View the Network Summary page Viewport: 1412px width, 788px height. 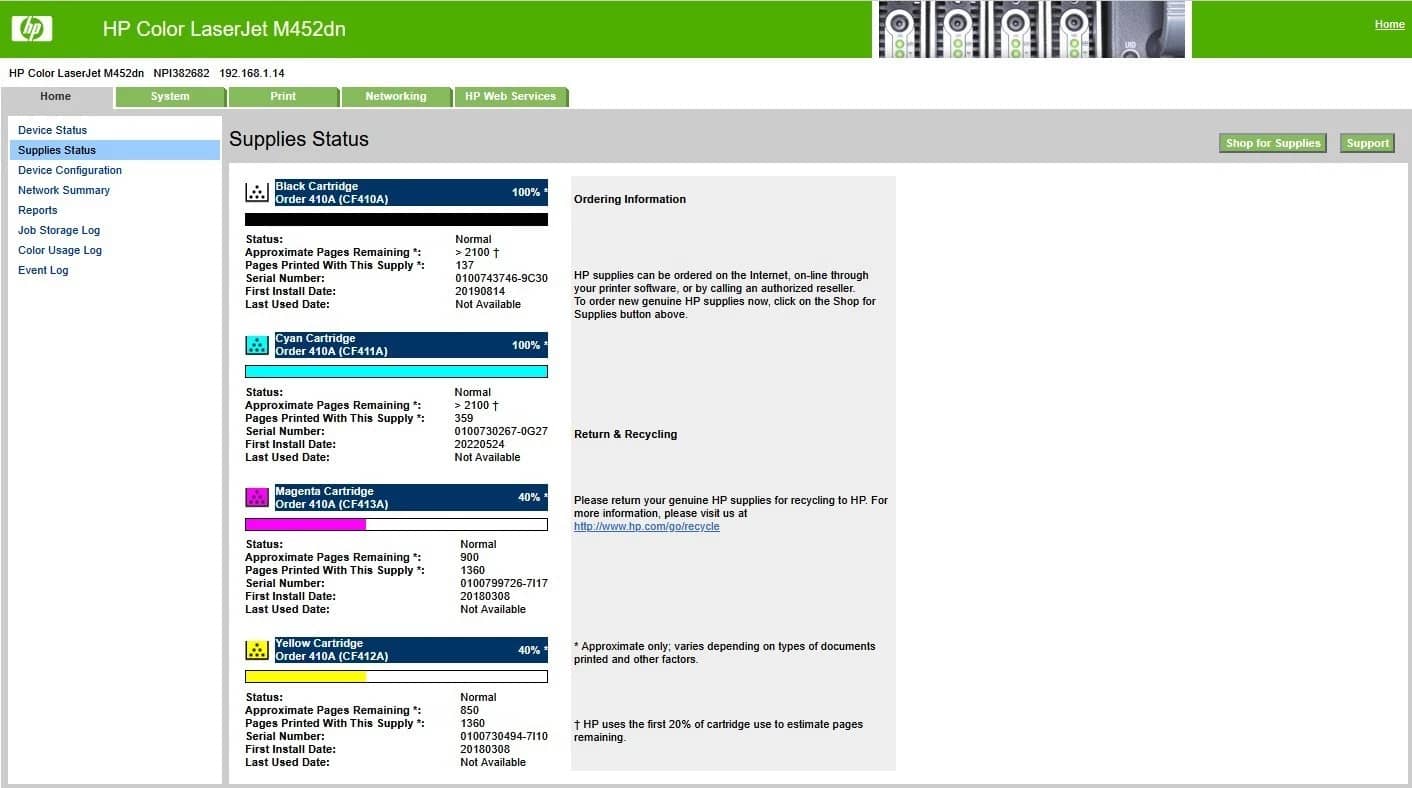(x=64, y=190)
